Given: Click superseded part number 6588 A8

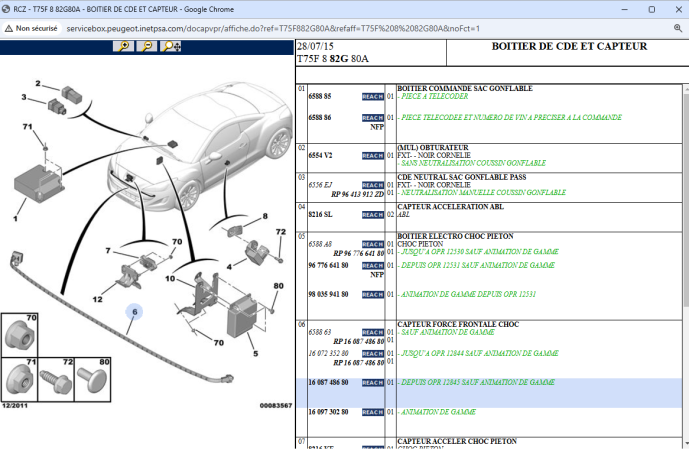Looking at the screenshot, I should click(x=320, y=244).
